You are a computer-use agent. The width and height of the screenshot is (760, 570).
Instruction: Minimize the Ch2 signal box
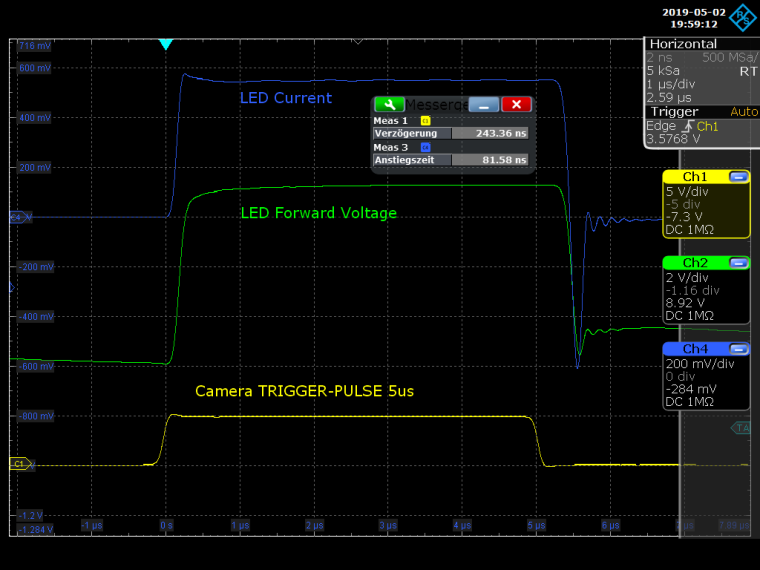coord(739,263)
